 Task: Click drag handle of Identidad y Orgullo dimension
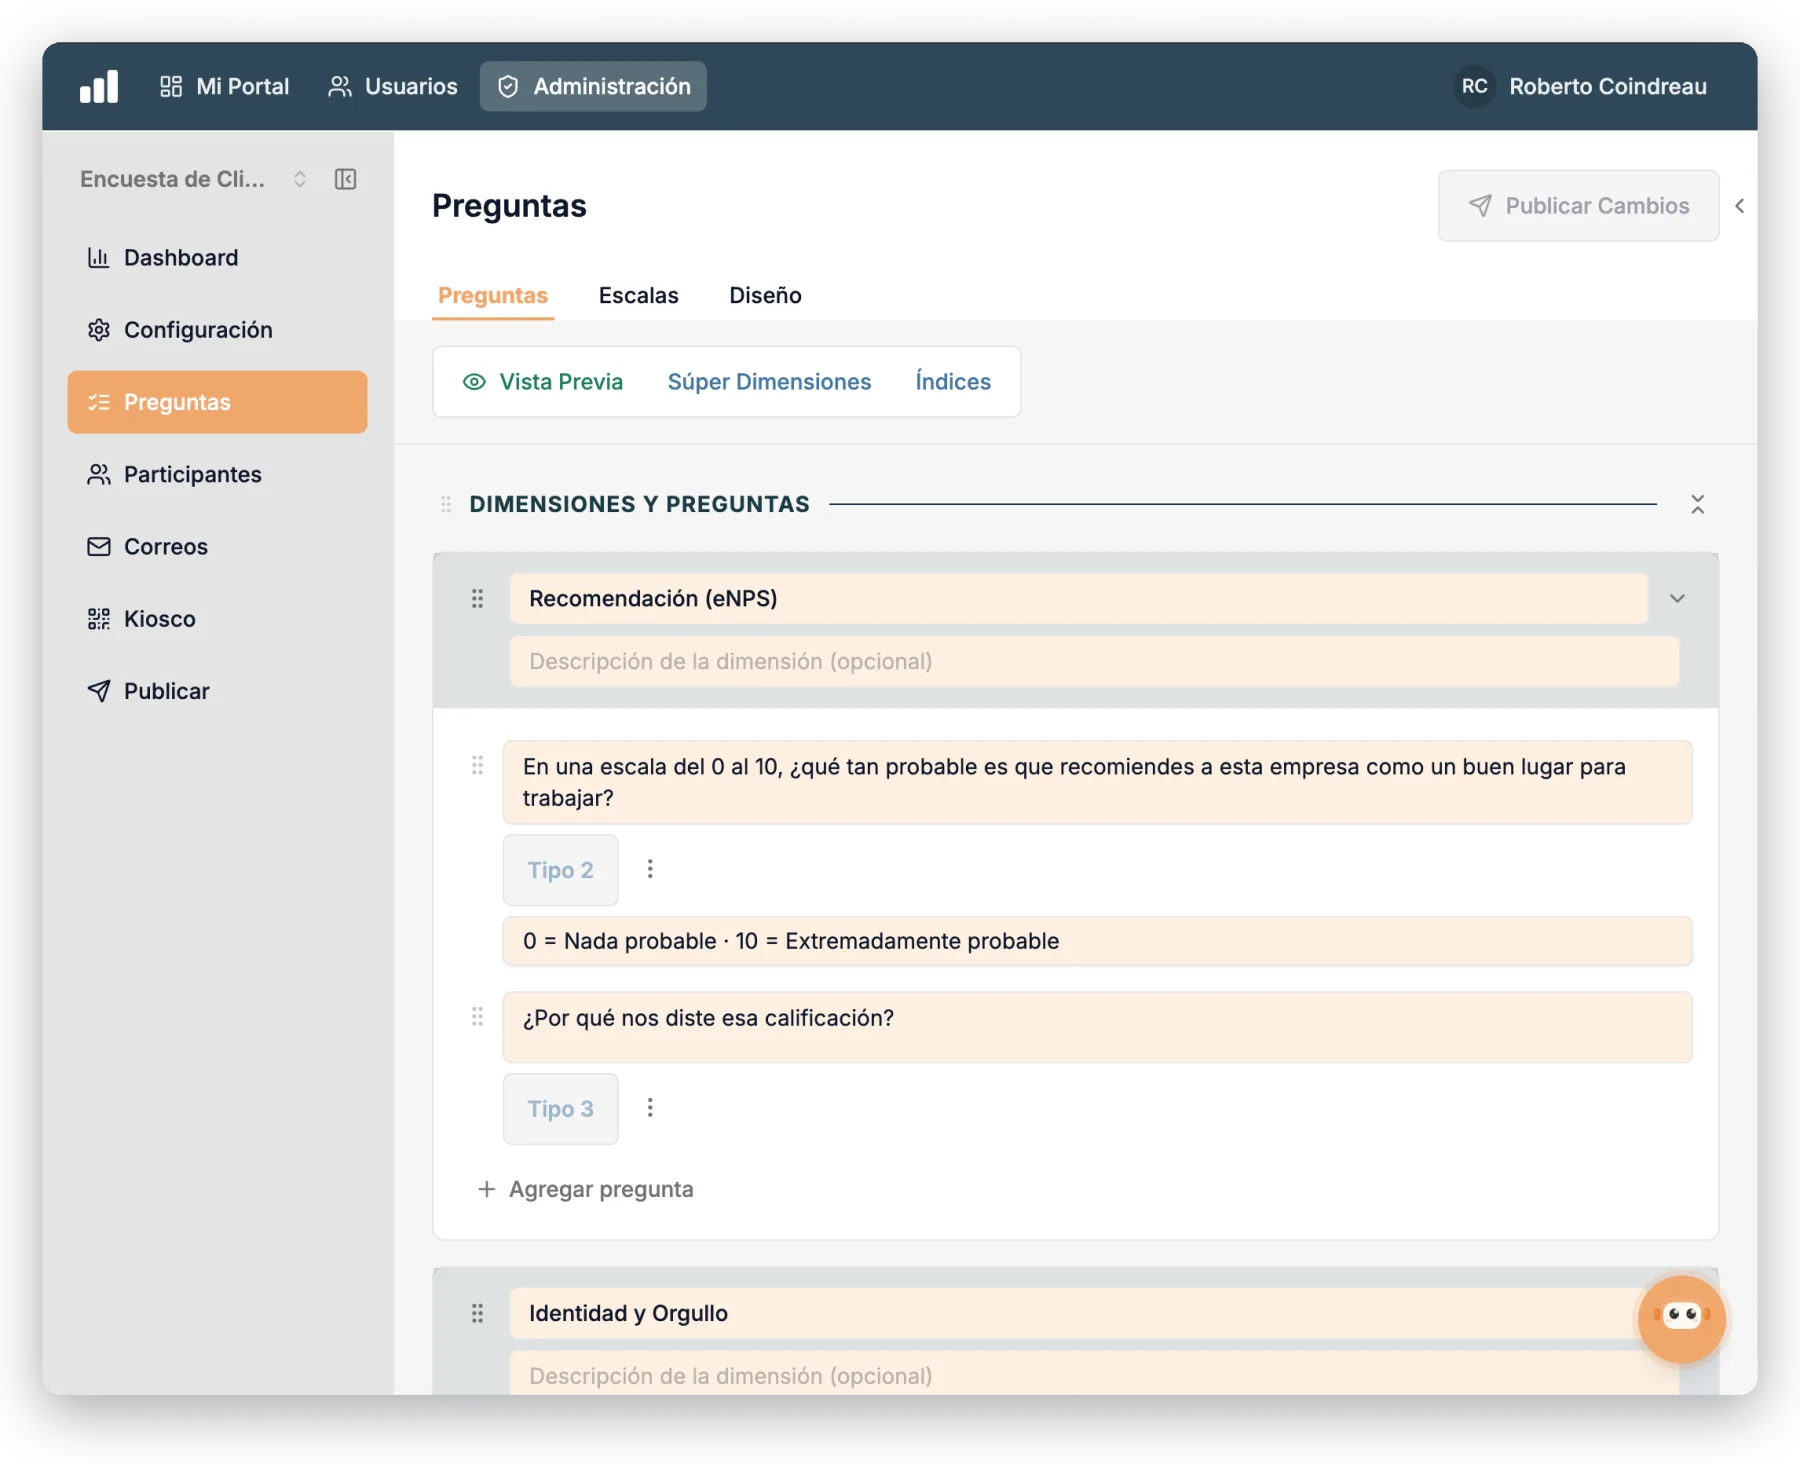[x=477, y=1313]
